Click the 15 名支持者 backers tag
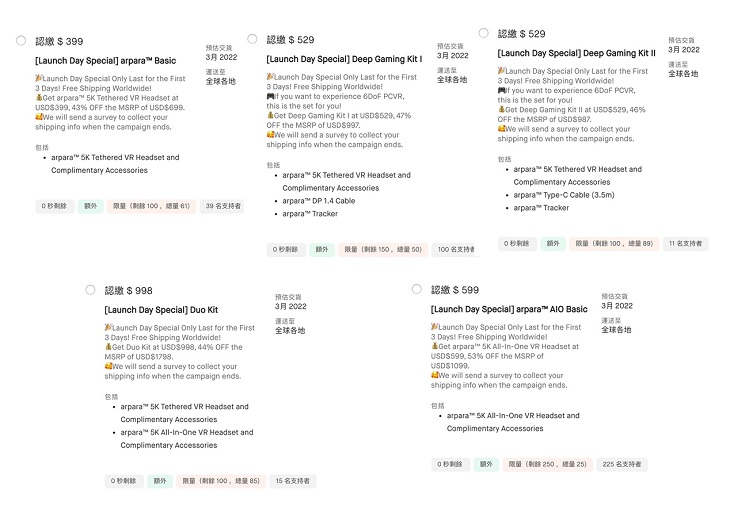Screen dimensions: 730x517 click(x=294, y=481)
